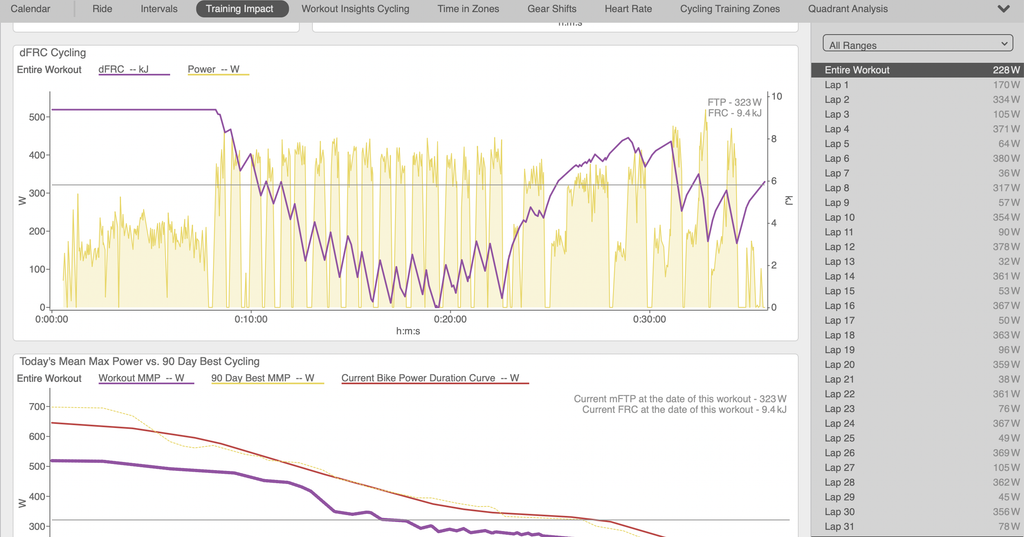Select Lap 19 at 96 W
This screenshot has width=1024, height=537.
[x=918, y=350]
